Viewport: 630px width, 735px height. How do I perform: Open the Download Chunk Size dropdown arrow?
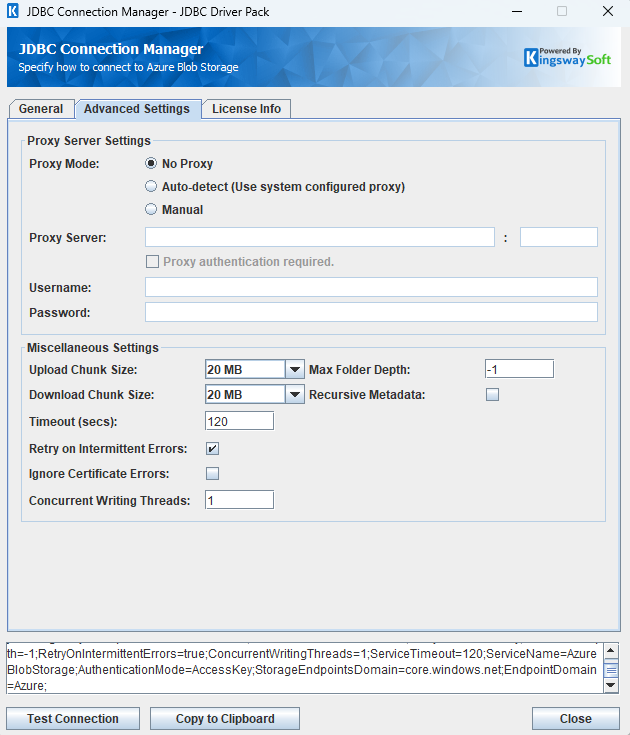(295, 395)
